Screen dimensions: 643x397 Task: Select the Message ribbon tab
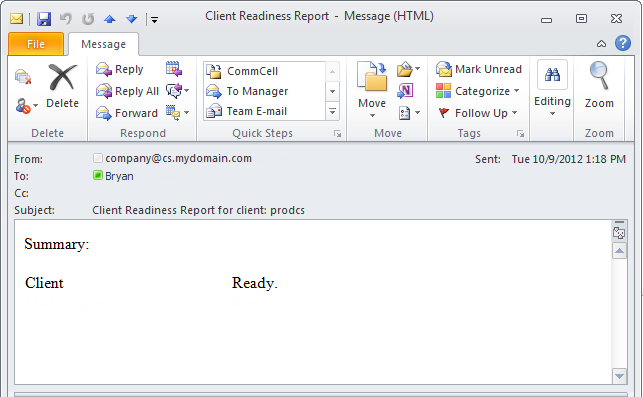[103, 44]
